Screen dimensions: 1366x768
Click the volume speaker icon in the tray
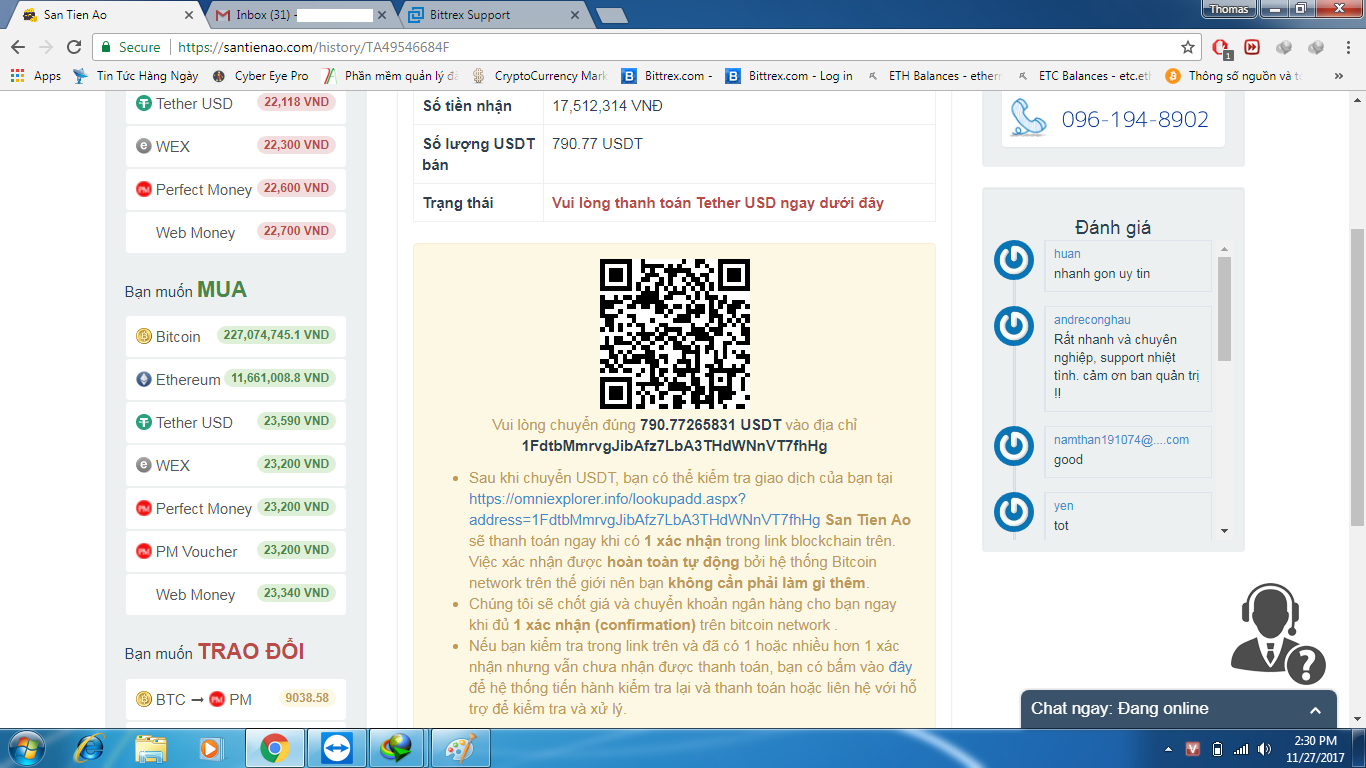pyautogui.click(x=1266, y=749)
